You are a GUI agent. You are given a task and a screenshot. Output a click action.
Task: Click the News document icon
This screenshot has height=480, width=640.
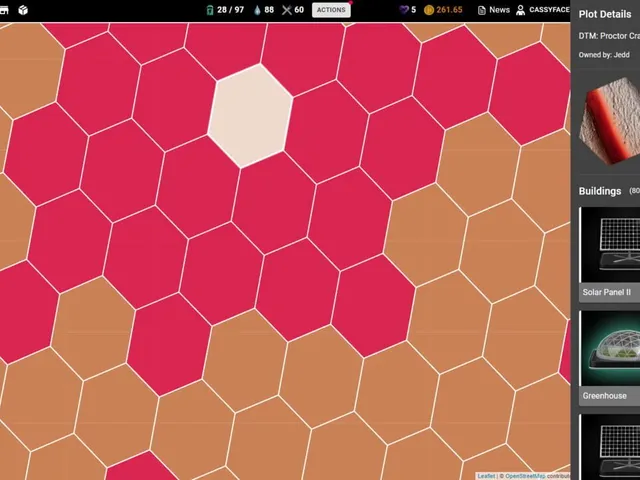click(x=482, y=10)
